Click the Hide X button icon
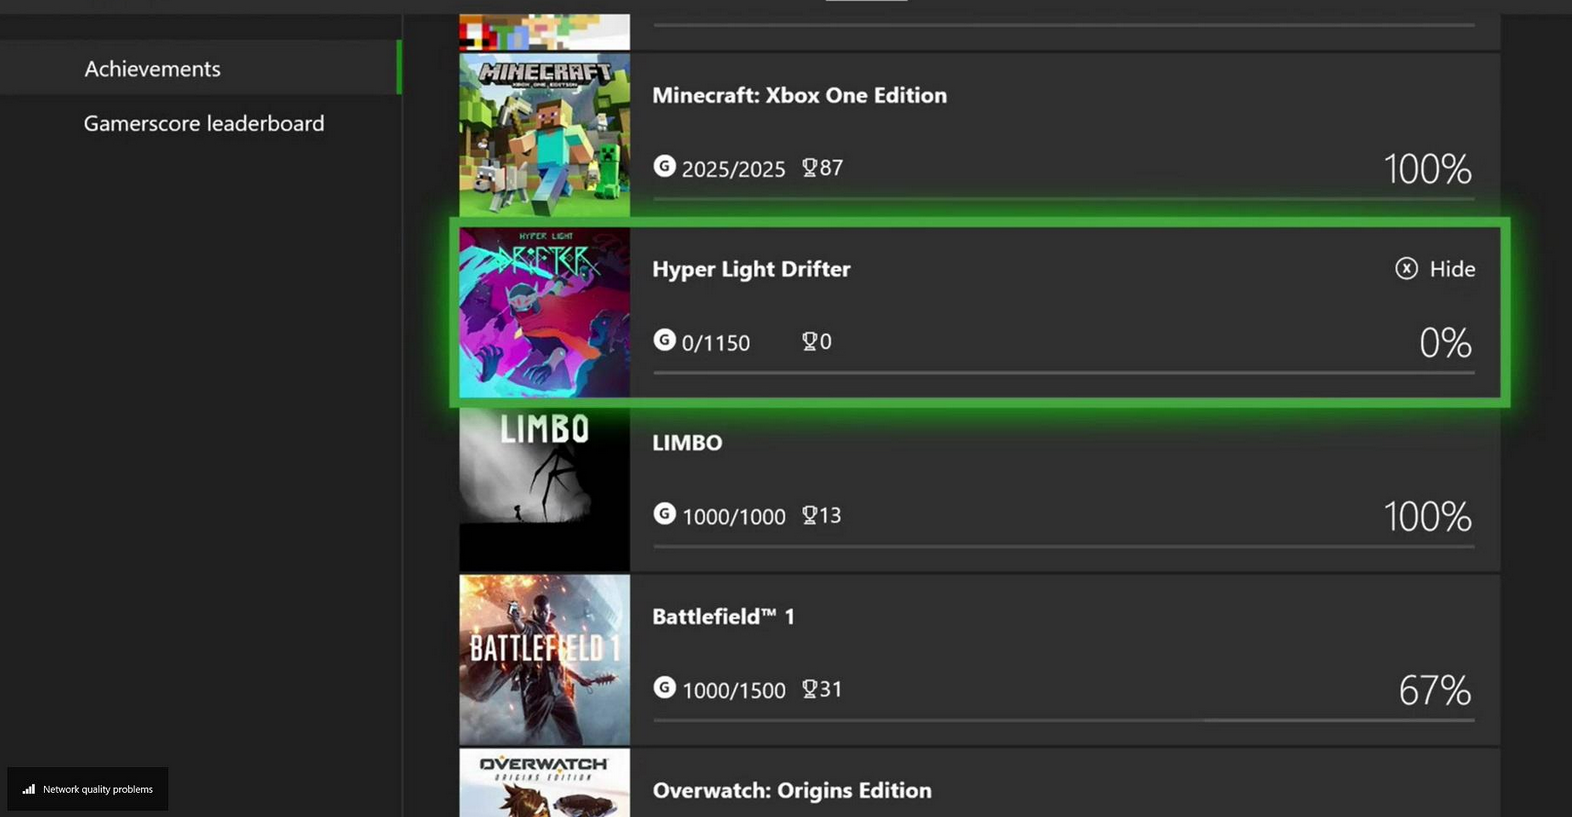 [1406, 268]
